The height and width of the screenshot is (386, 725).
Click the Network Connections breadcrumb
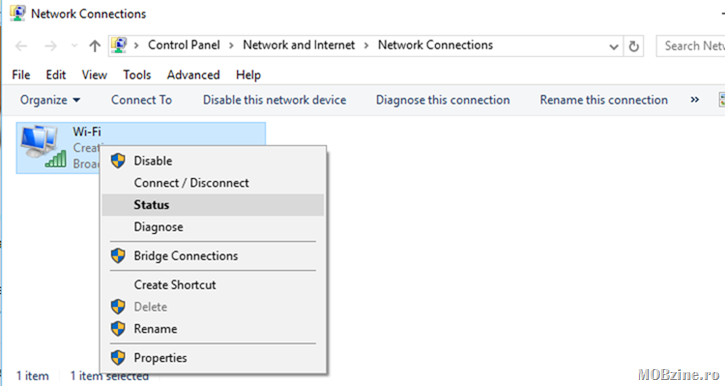(x=435, y=45)
